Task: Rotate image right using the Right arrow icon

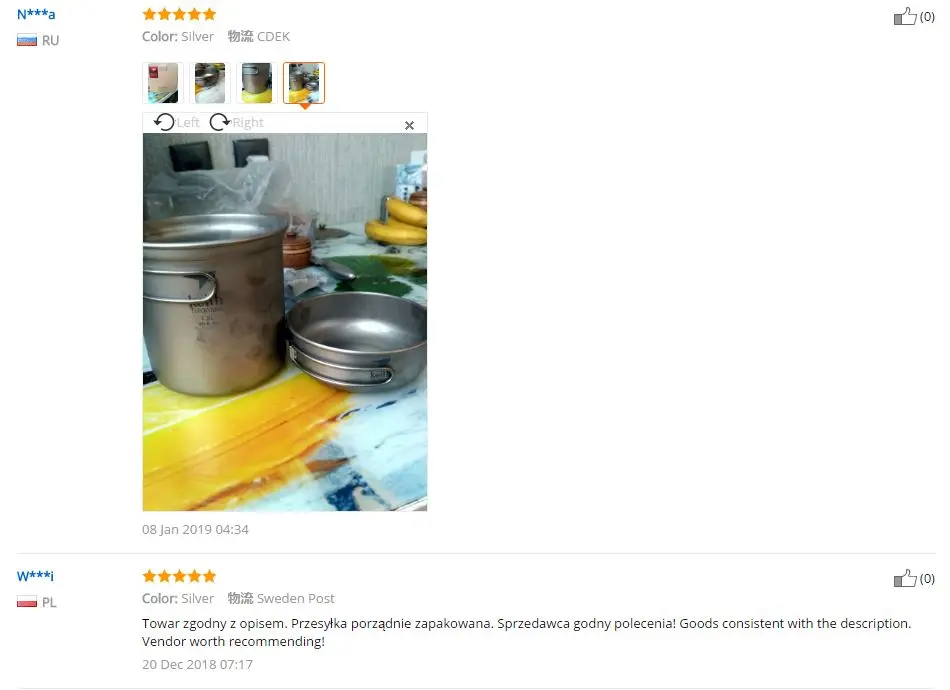Action: click(219, 122)
